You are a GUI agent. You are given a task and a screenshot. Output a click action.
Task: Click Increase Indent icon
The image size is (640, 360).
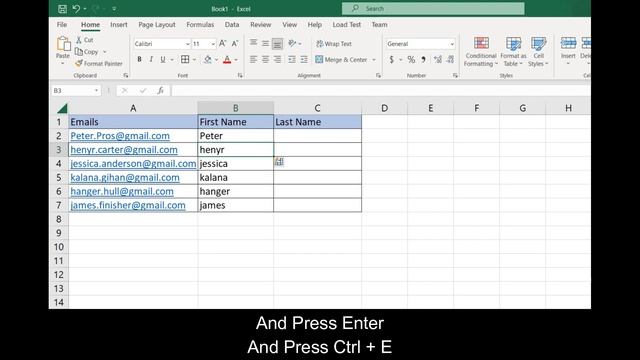[x=304, y=60]
